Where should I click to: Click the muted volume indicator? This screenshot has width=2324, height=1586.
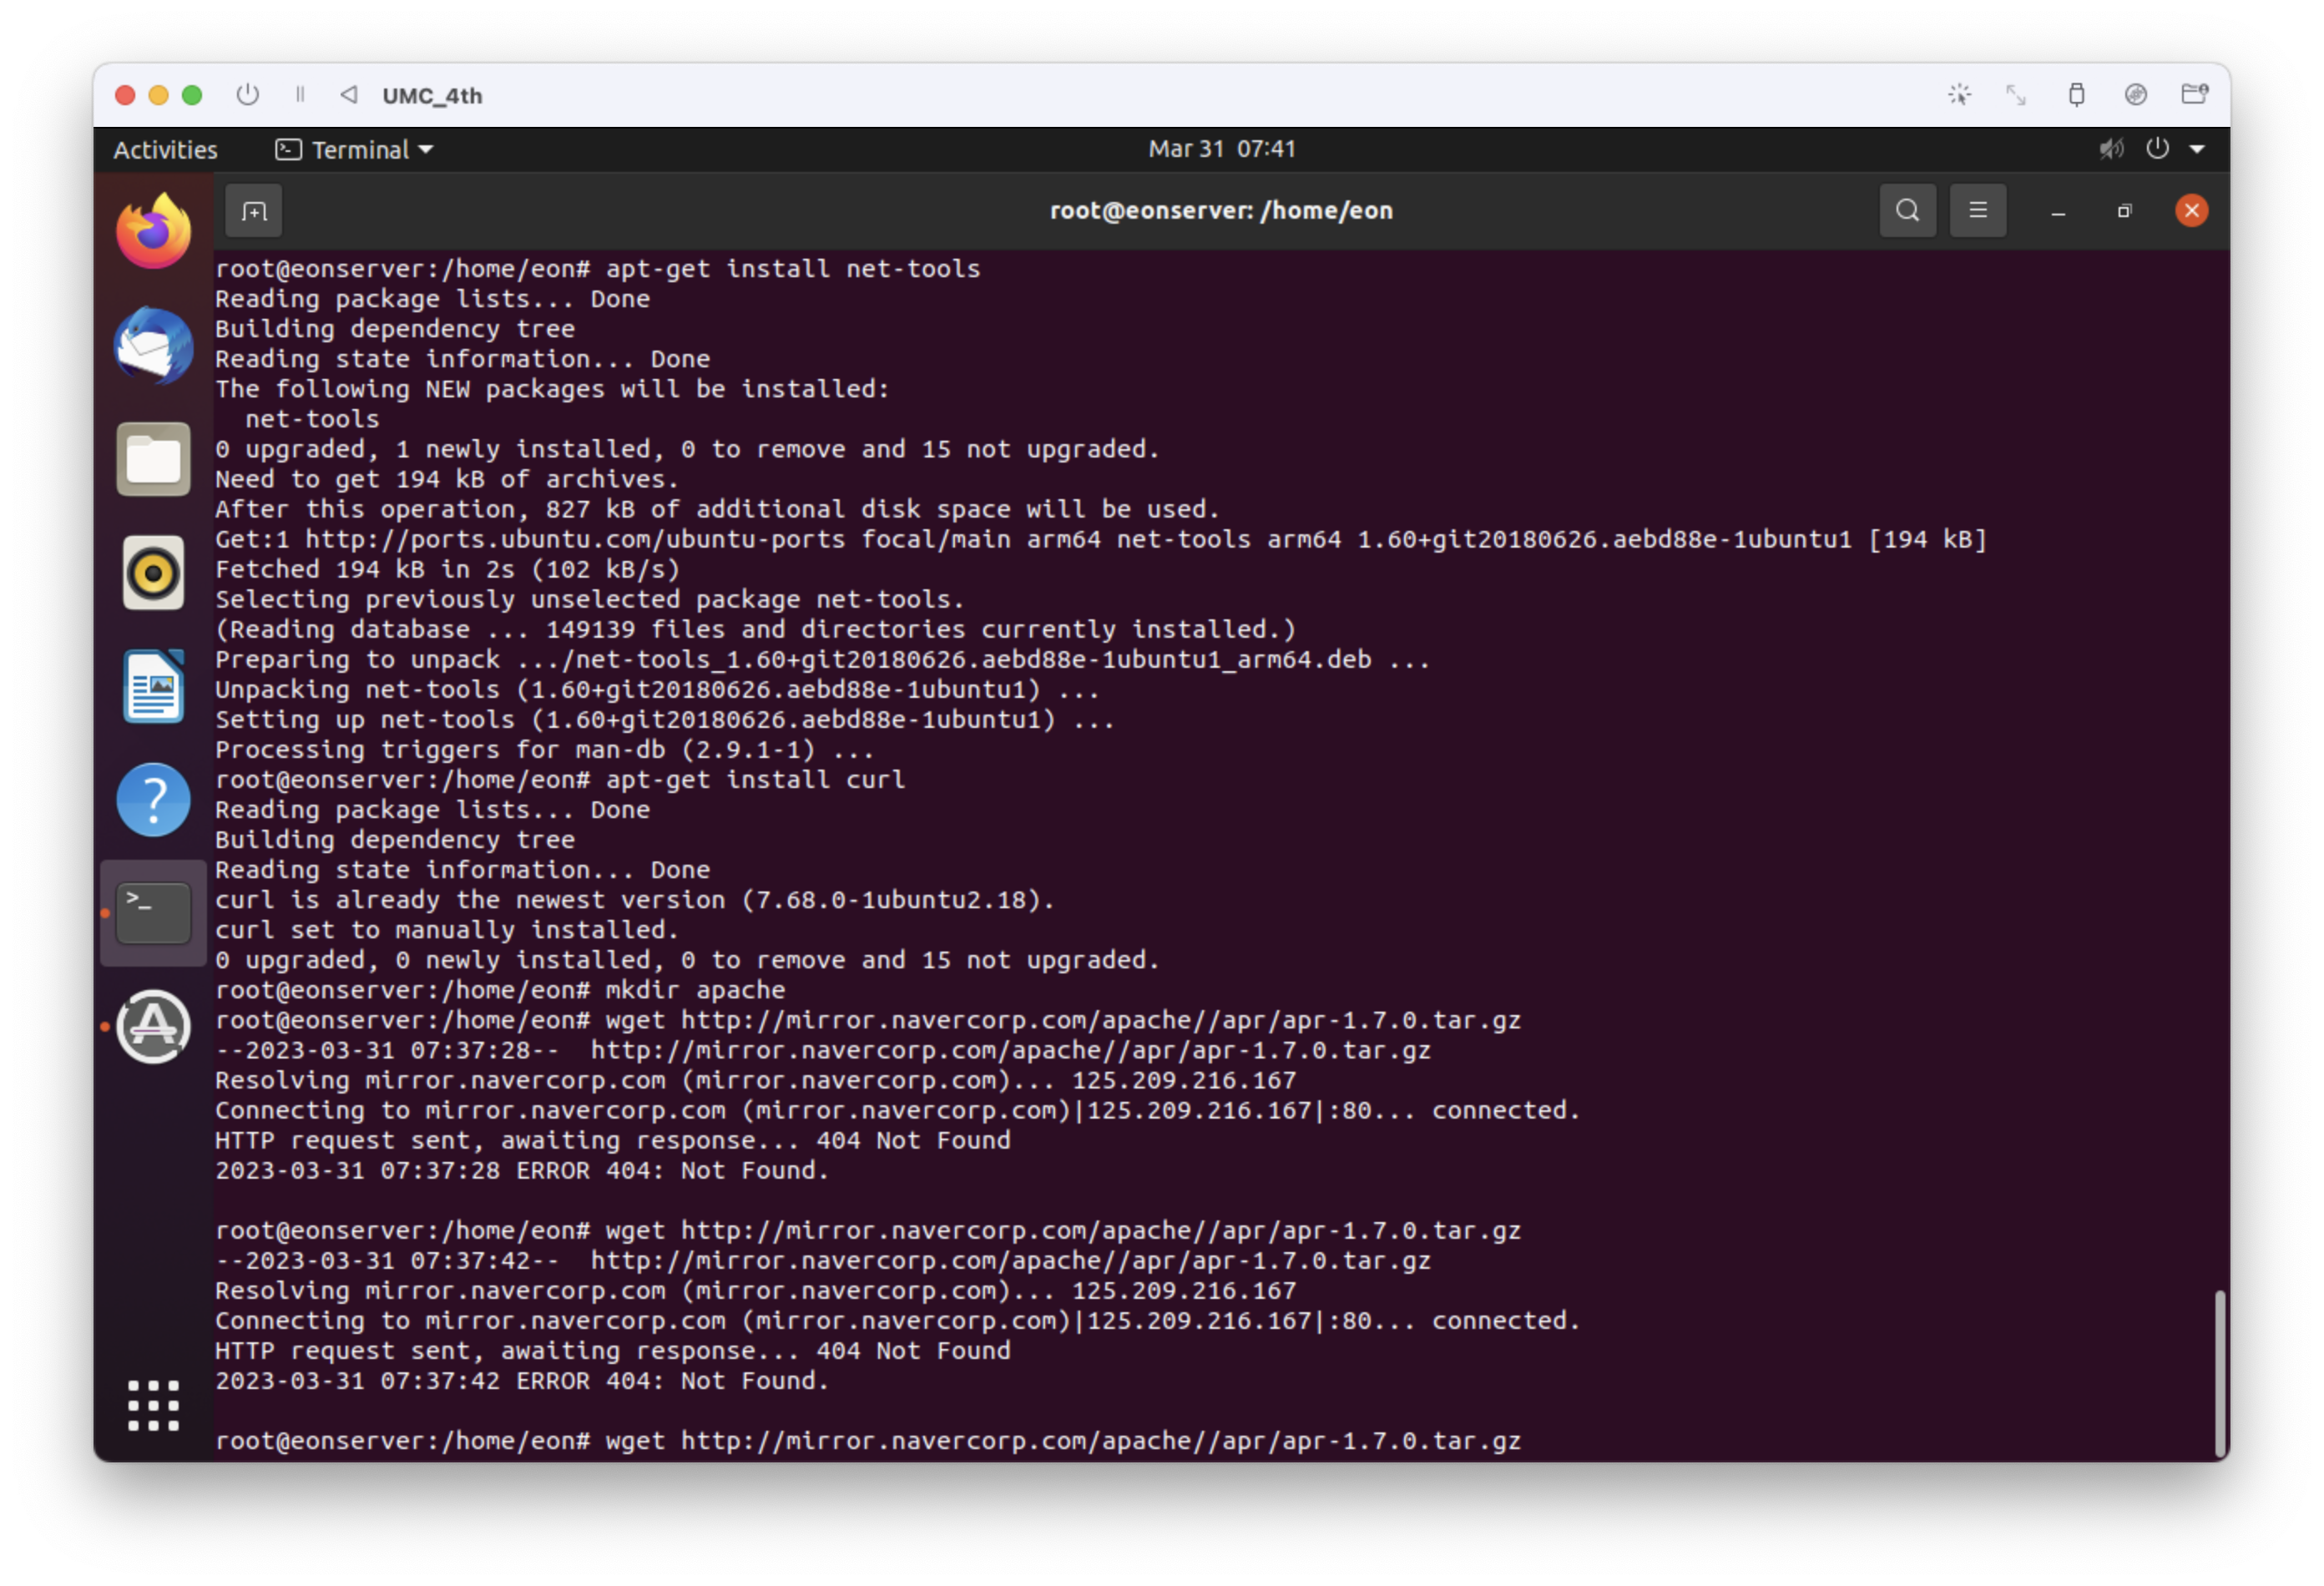point(2110,150)
